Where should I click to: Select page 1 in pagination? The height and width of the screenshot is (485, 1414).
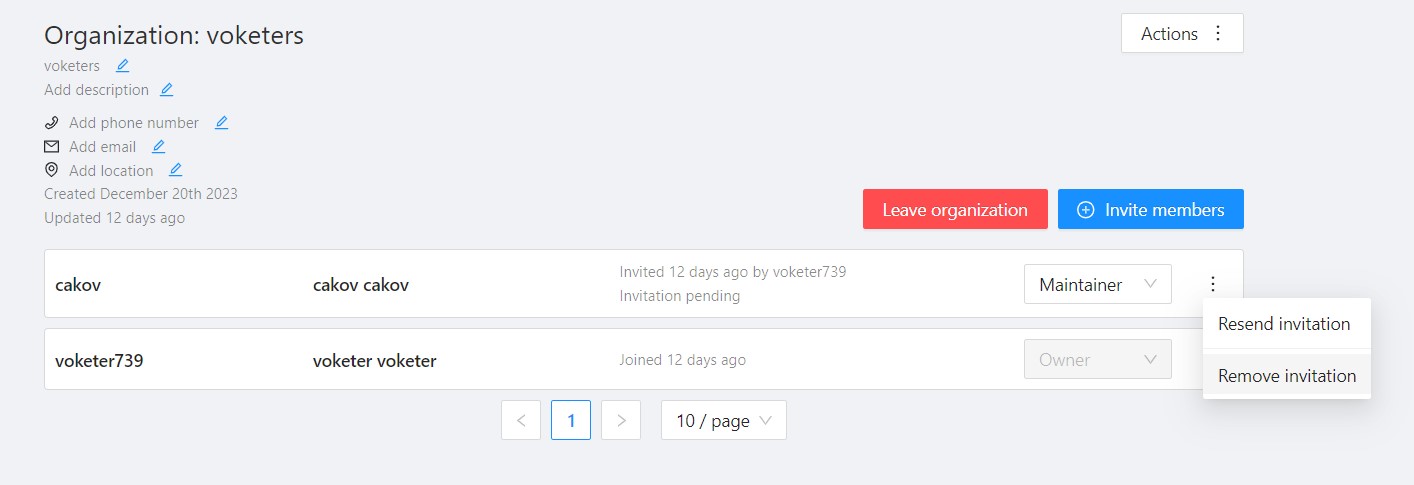571,421
